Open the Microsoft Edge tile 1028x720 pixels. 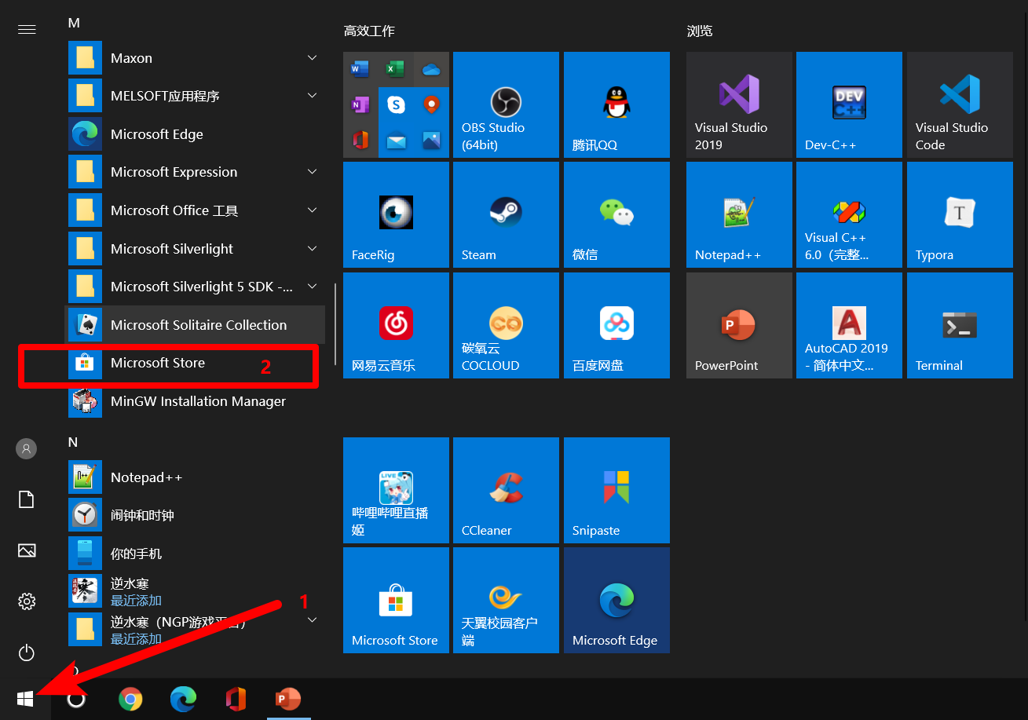coord(616,600)
